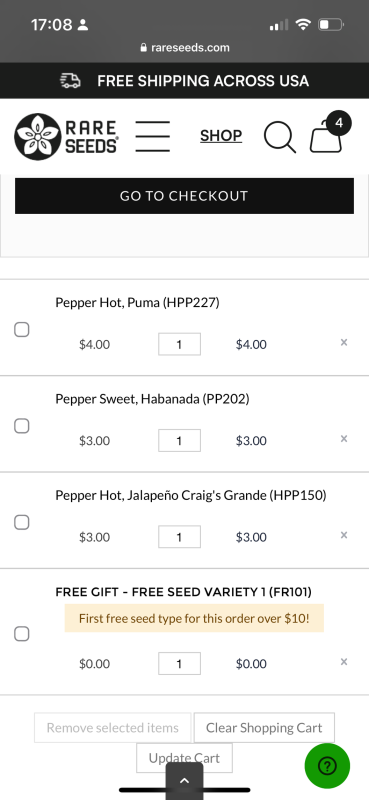
Task: Remove Jalapeño Craig's Grande with its x icon
Action: (x=344, y=535)
